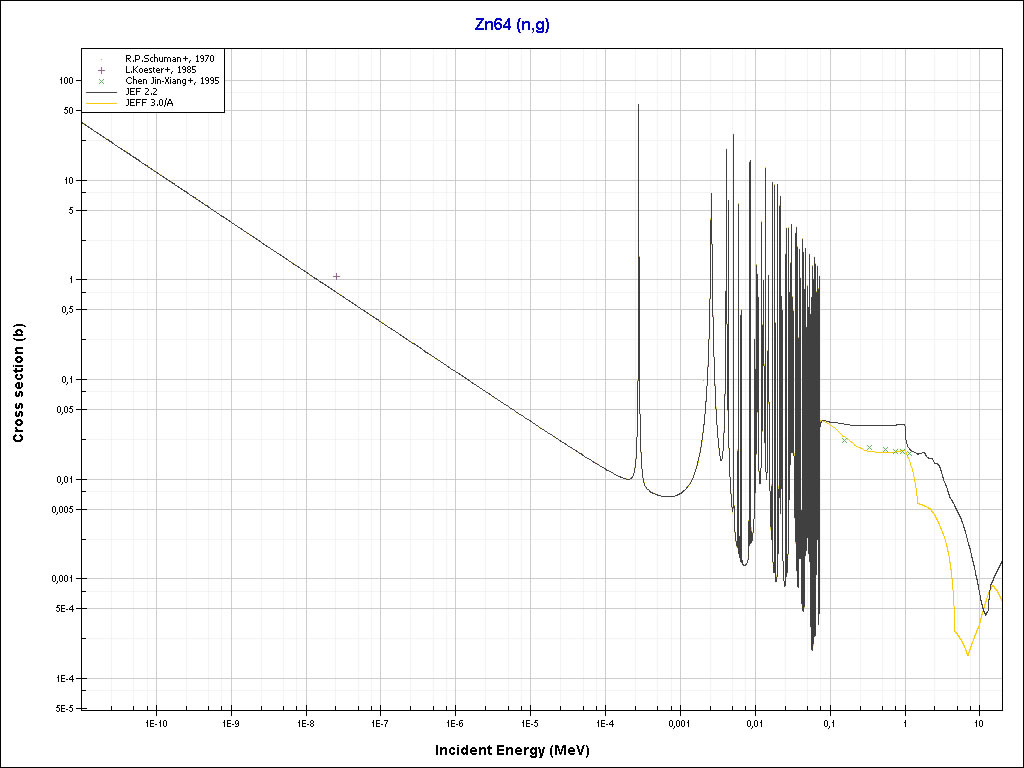Click the 100 tick label on the y-axis

(67, 80)
